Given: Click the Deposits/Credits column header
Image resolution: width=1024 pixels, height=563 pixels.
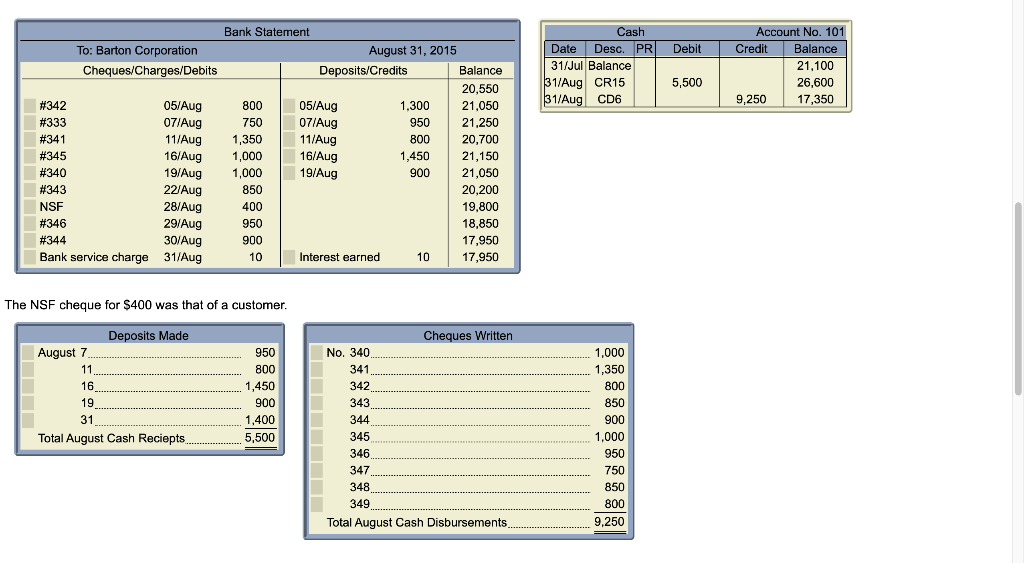Looking at the screenshot, I should point(363,71).
